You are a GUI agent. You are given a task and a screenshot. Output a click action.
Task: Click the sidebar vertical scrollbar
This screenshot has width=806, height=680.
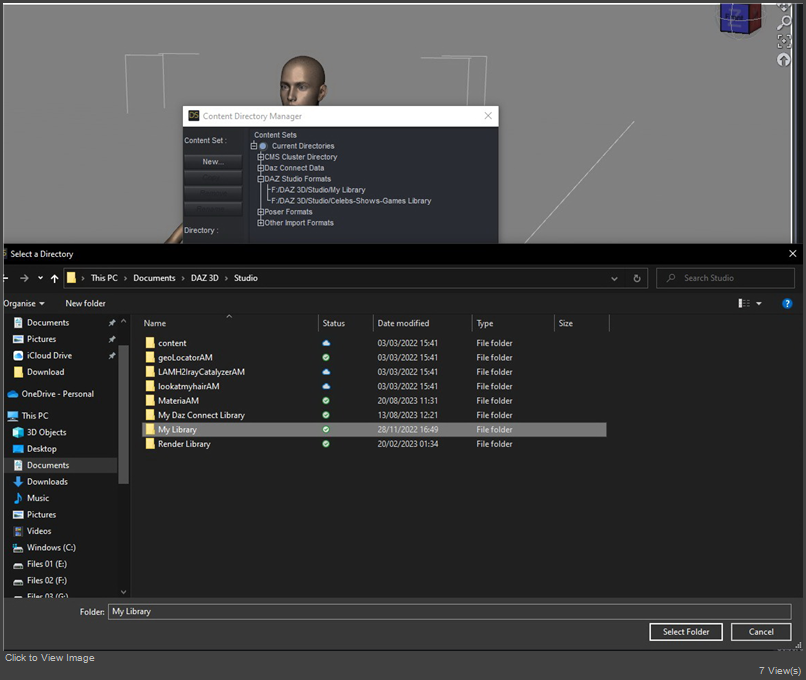tap(123, 414)
